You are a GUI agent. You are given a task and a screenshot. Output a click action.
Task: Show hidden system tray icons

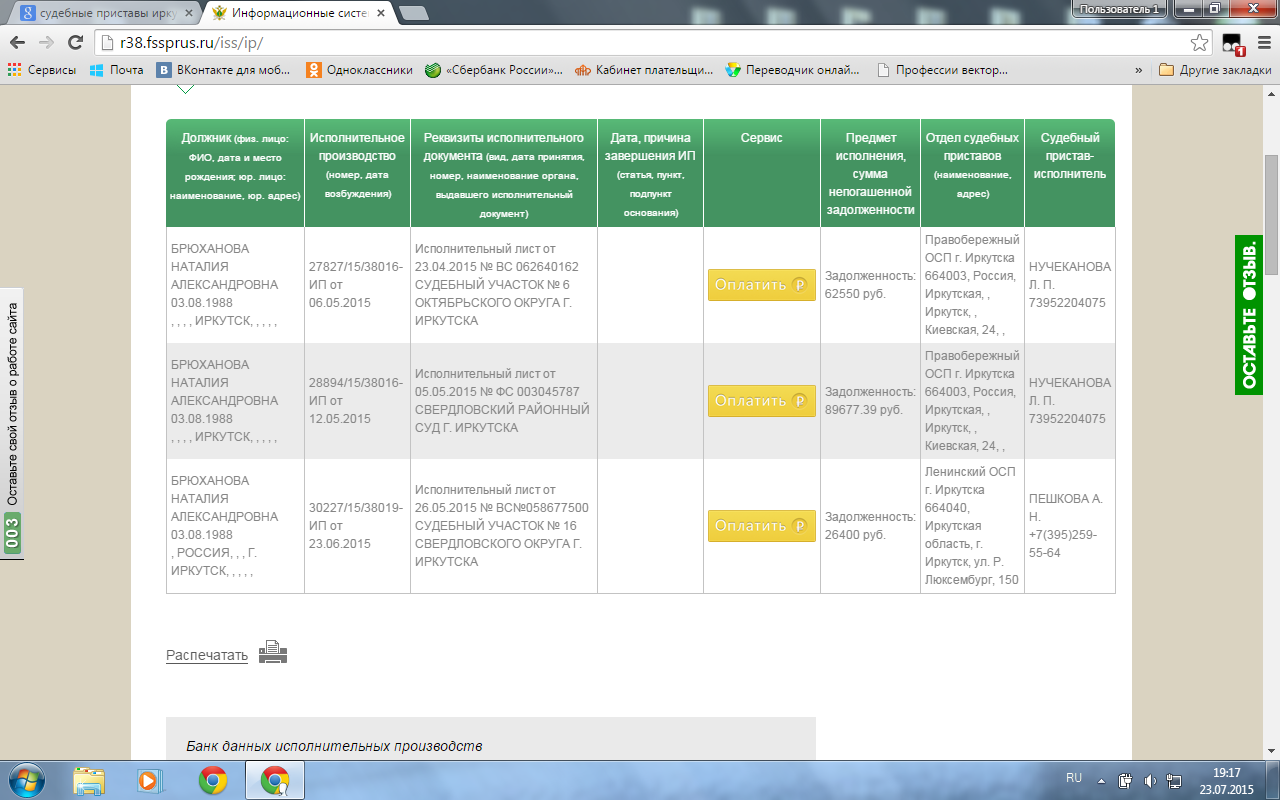tap(1102, 780)
